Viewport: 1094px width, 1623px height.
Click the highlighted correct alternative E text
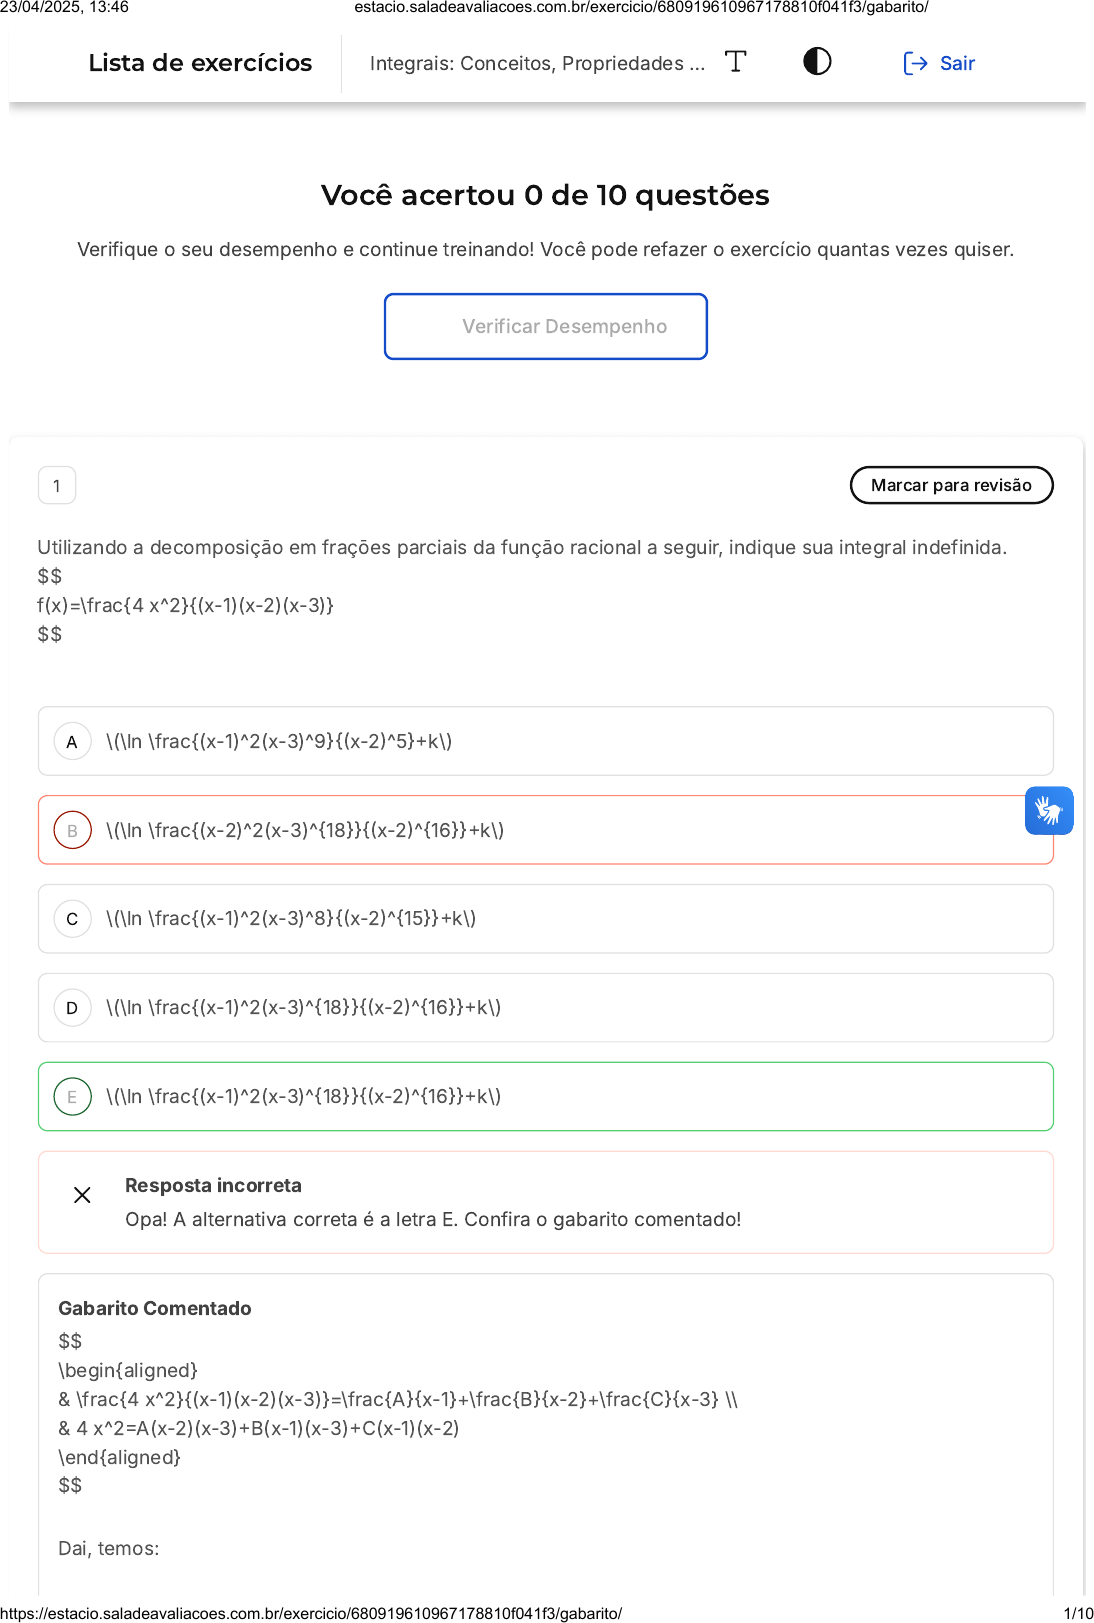click(303, 1097)
